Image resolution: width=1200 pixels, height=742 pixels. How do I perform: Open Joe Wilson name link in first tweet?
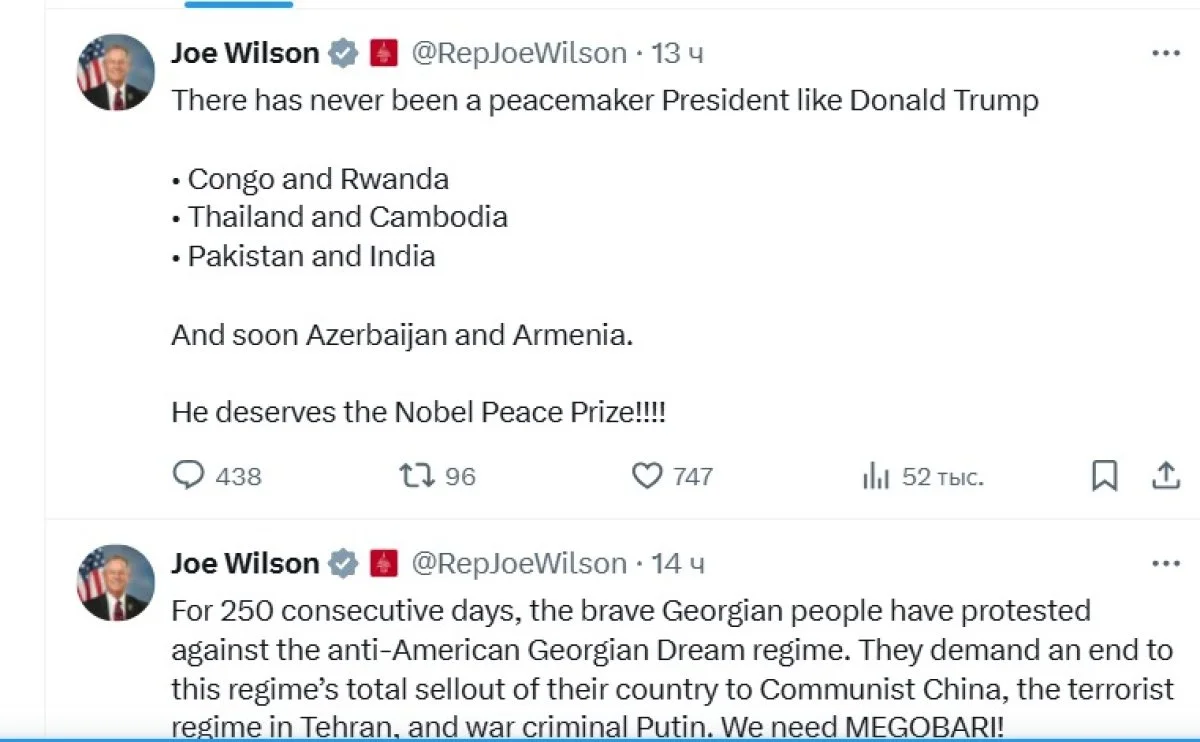(x=245, y=53)
